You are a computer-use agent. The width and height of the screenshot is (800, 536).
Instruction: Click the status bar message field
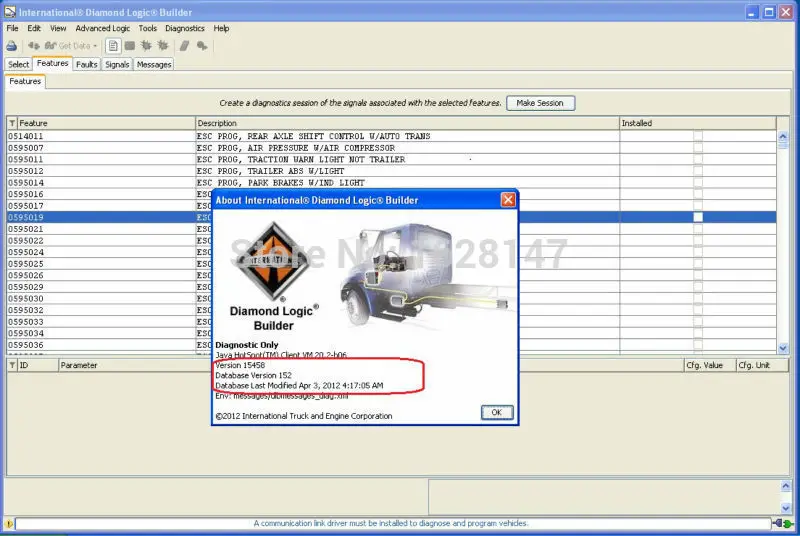[x=393, y=523]
